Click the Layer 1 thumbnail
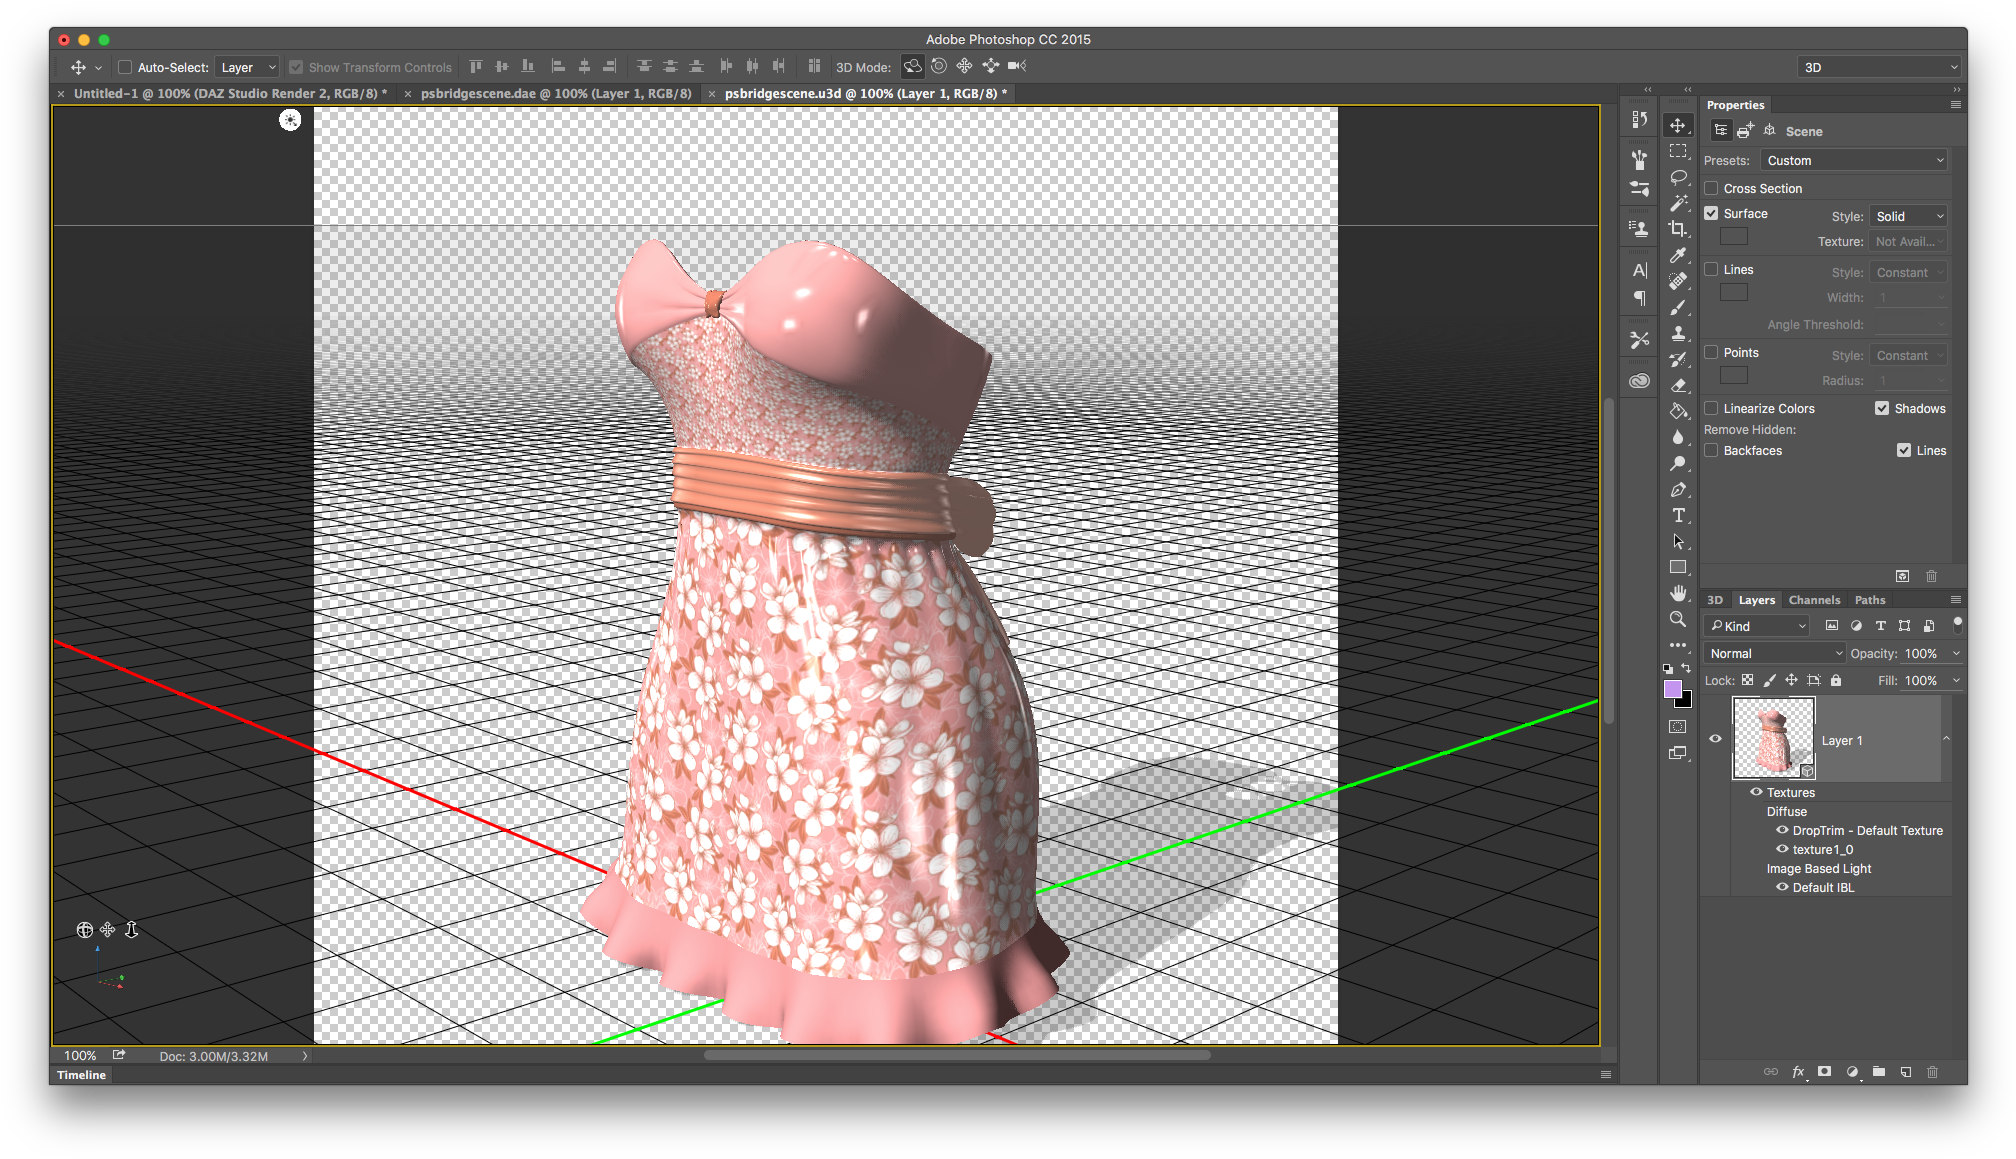2016x1159 pixels. tap(1772, 738)
